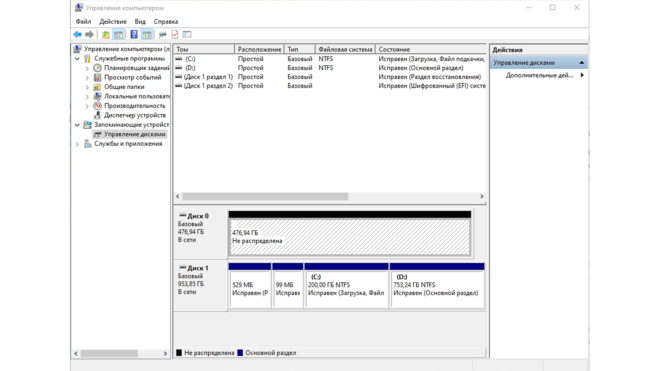Image resolution: width=660 pixels, height=371 pixels.
Task: Click the volume list horizontal scrollbar thumb
Action: point(265,196)
